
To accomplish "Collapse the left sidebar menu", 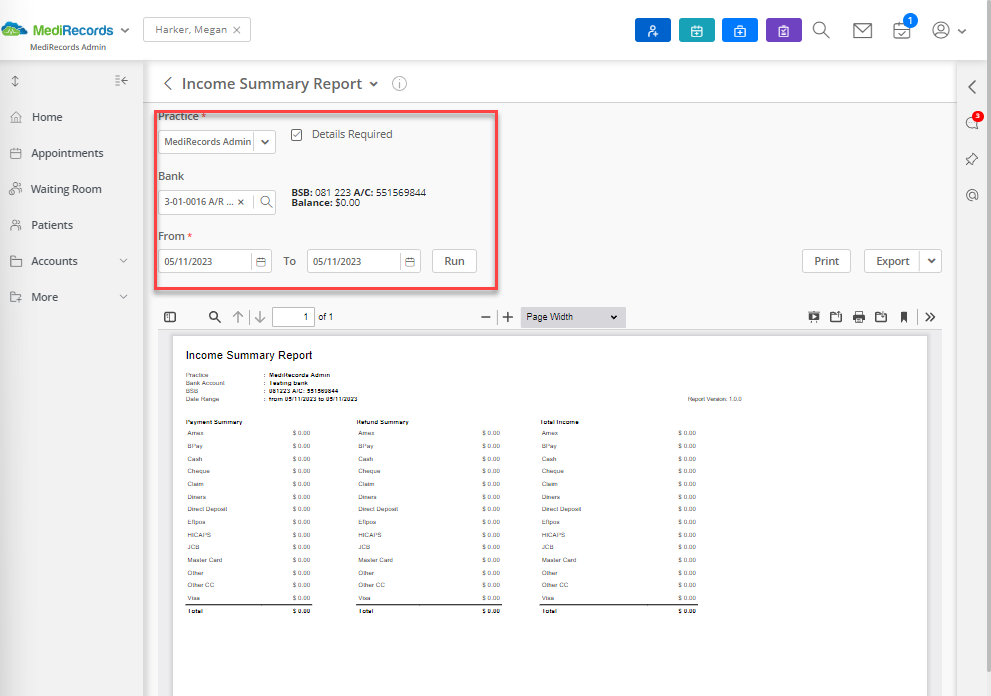I will point(121,80).
